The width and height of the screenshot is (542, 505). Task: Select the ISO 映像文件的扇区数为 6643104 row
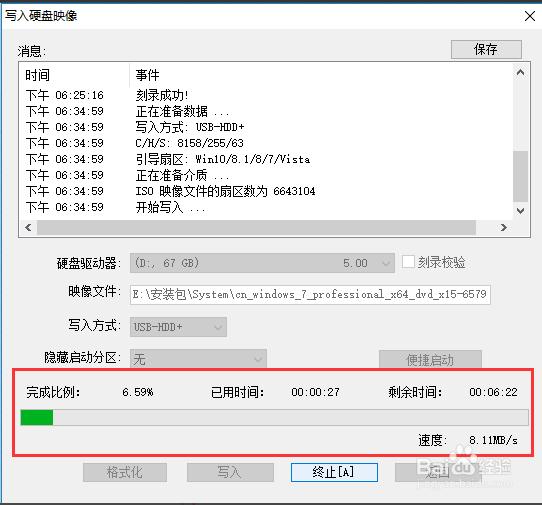(266, 191)
